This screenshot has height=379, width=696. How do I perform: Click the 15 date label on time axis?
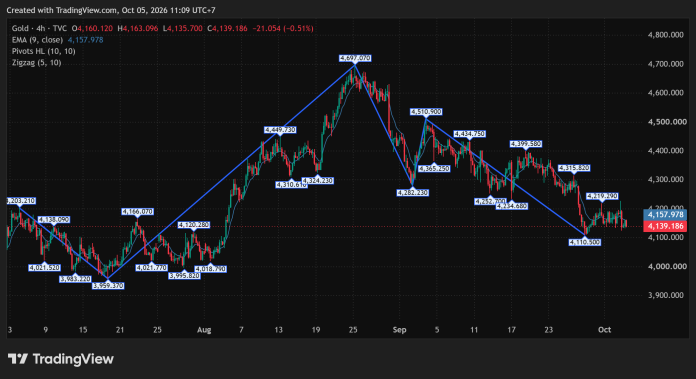83,330
